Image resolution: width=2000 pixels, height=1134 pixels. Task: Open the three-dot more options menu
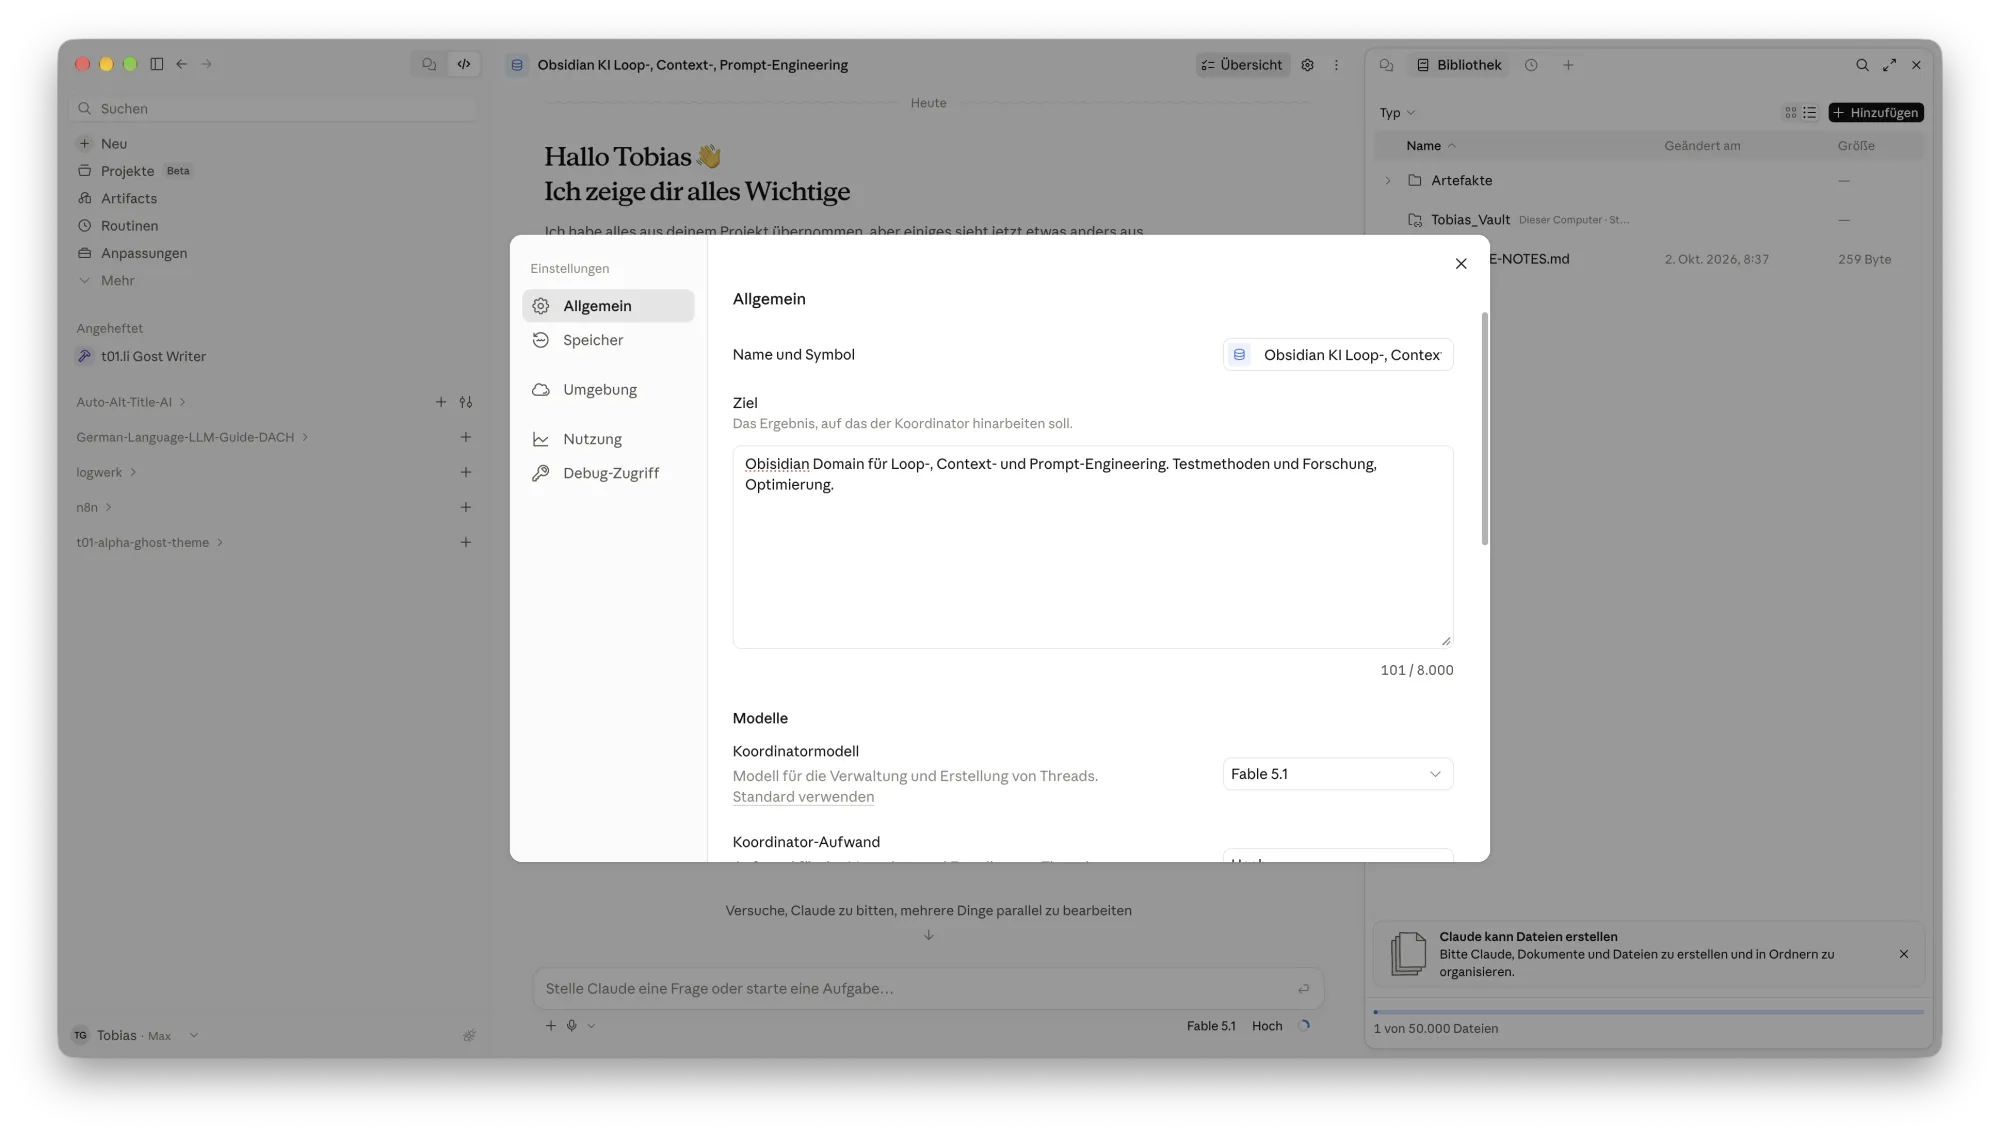[1336, 65]
